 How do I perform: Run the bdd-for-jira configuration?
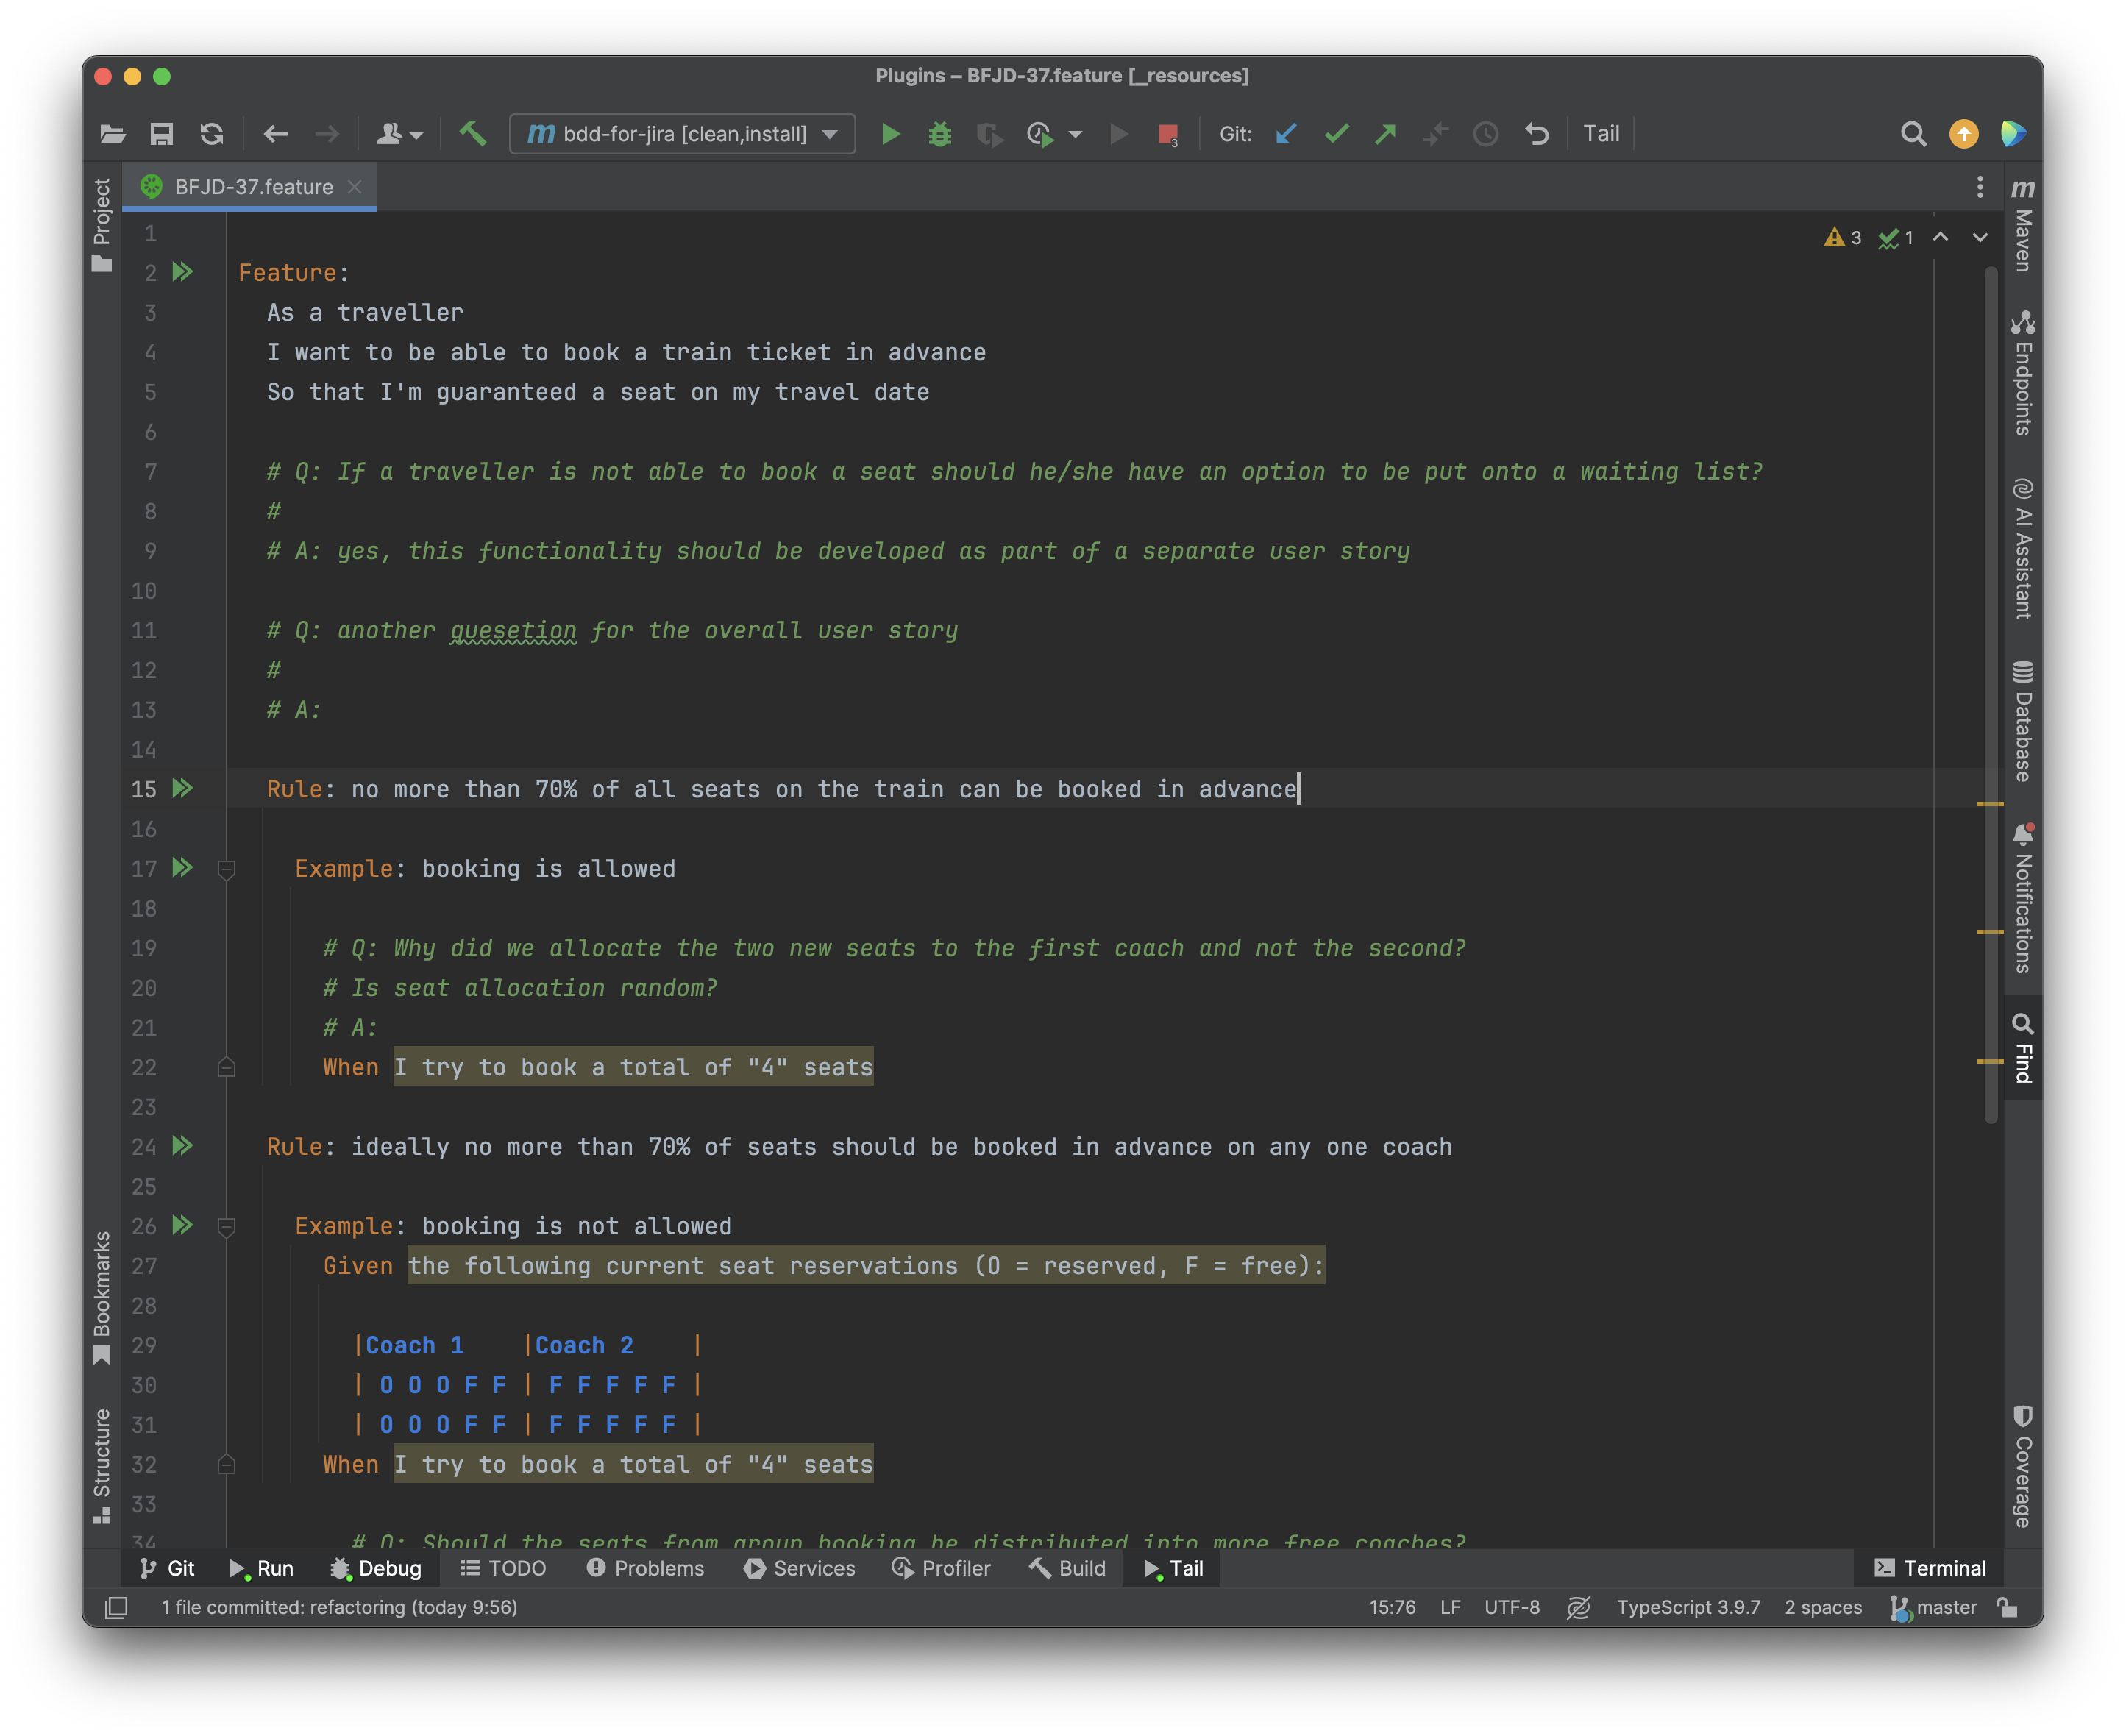click(890, 134)
